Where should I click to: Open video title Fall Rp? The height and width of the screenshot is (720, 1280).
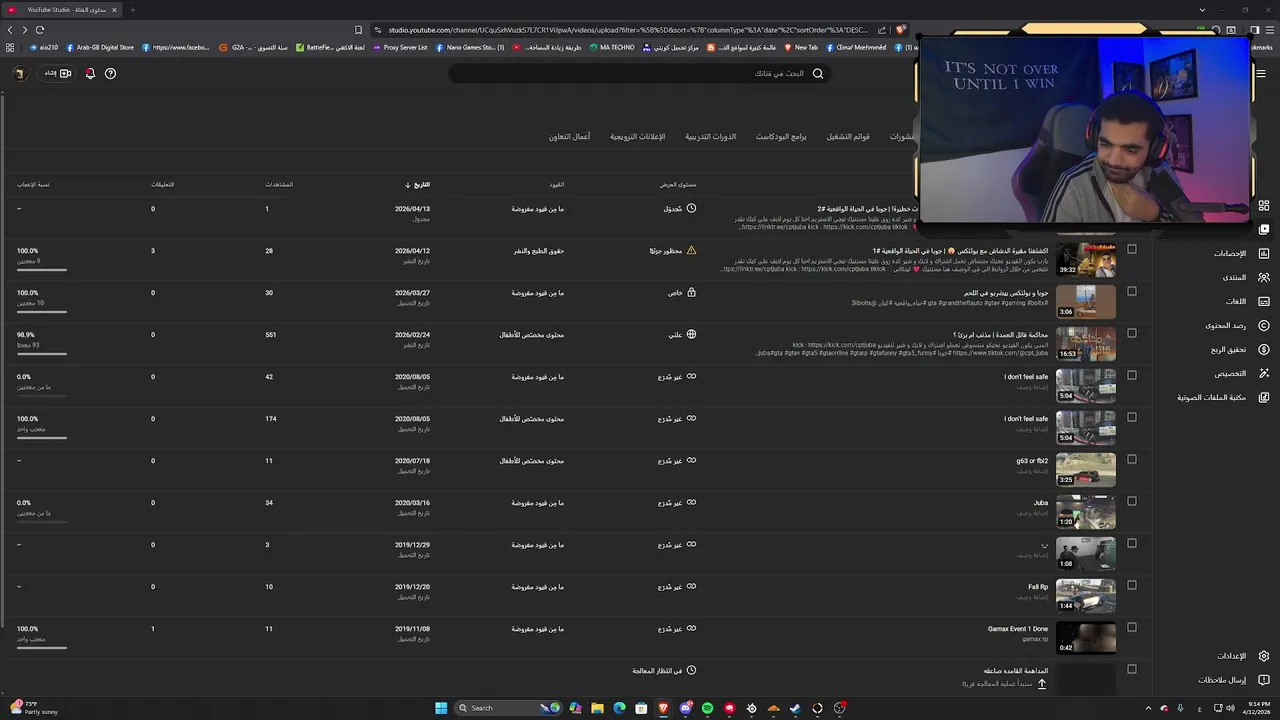(x=1038, y=587)
